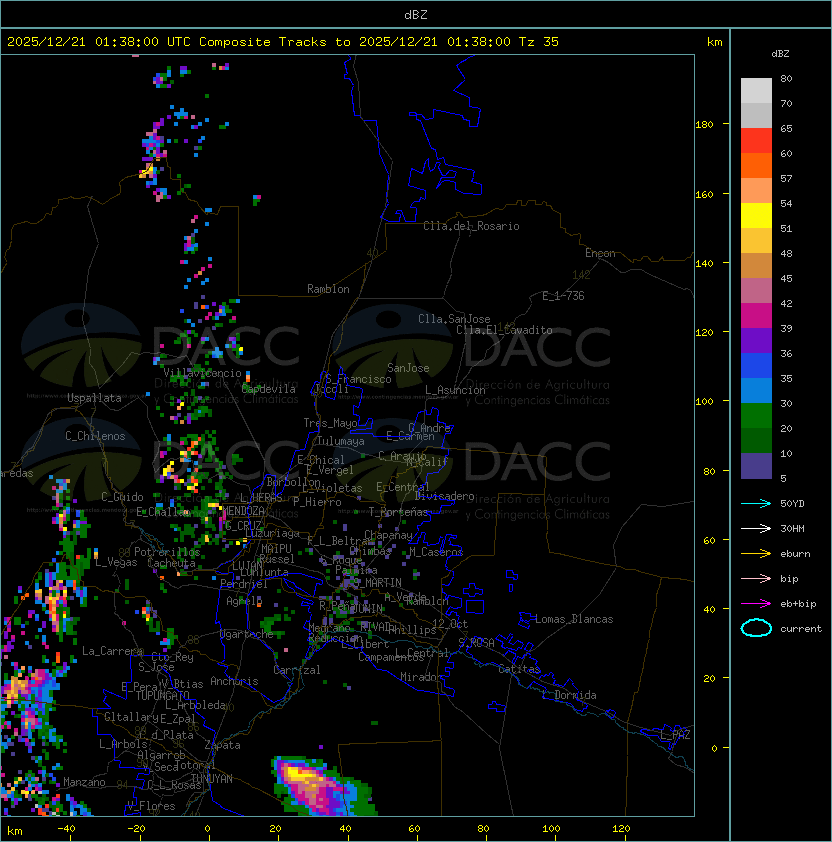Click the dBZ title at the top
The height and width of the screenshot is (842, 832).
coord(415,14)
